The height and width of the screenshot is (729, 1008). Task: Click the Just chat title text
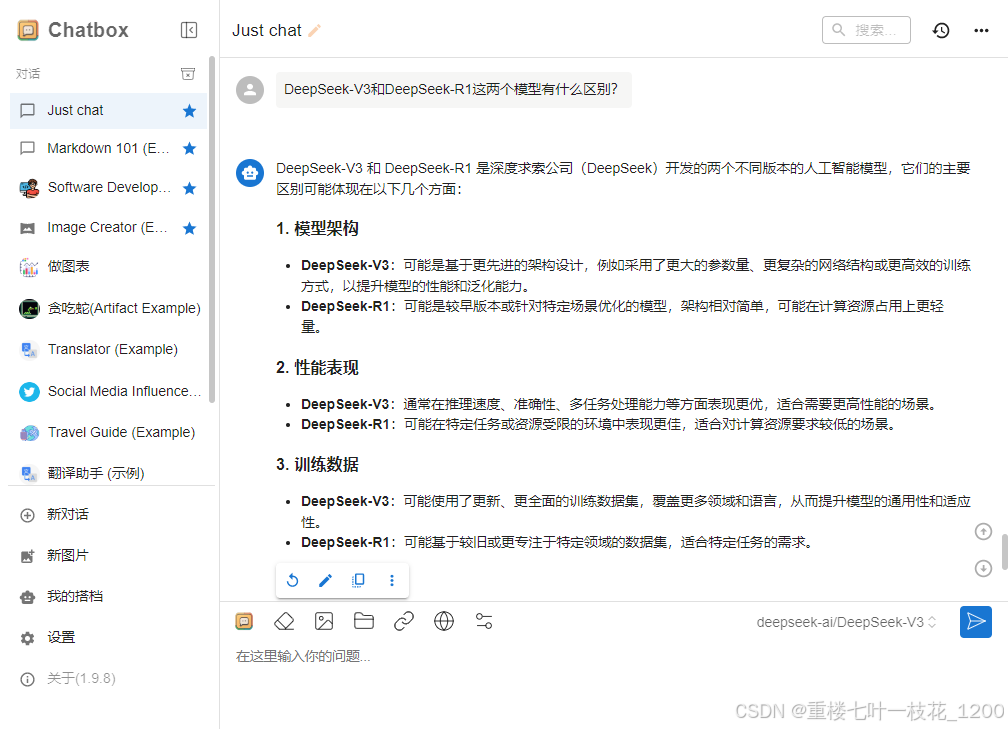267,30
